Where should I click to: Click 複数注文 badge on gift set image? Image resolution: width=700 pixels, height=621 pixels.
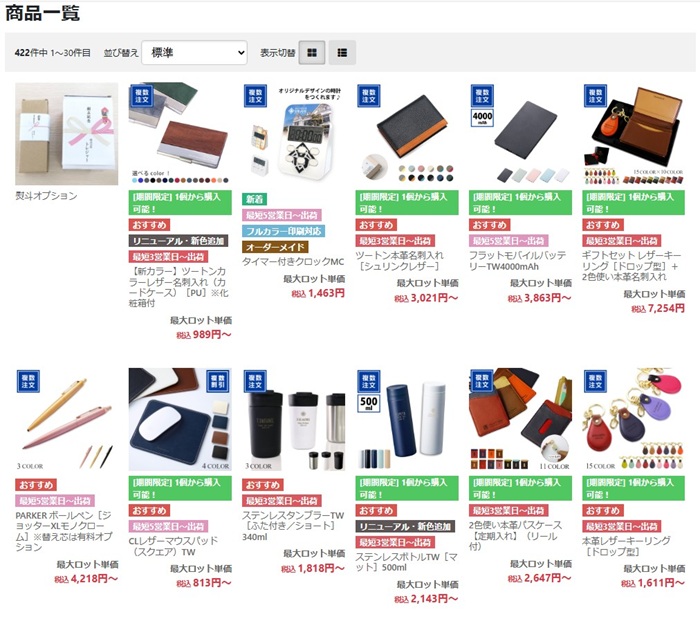pos(596,96)
